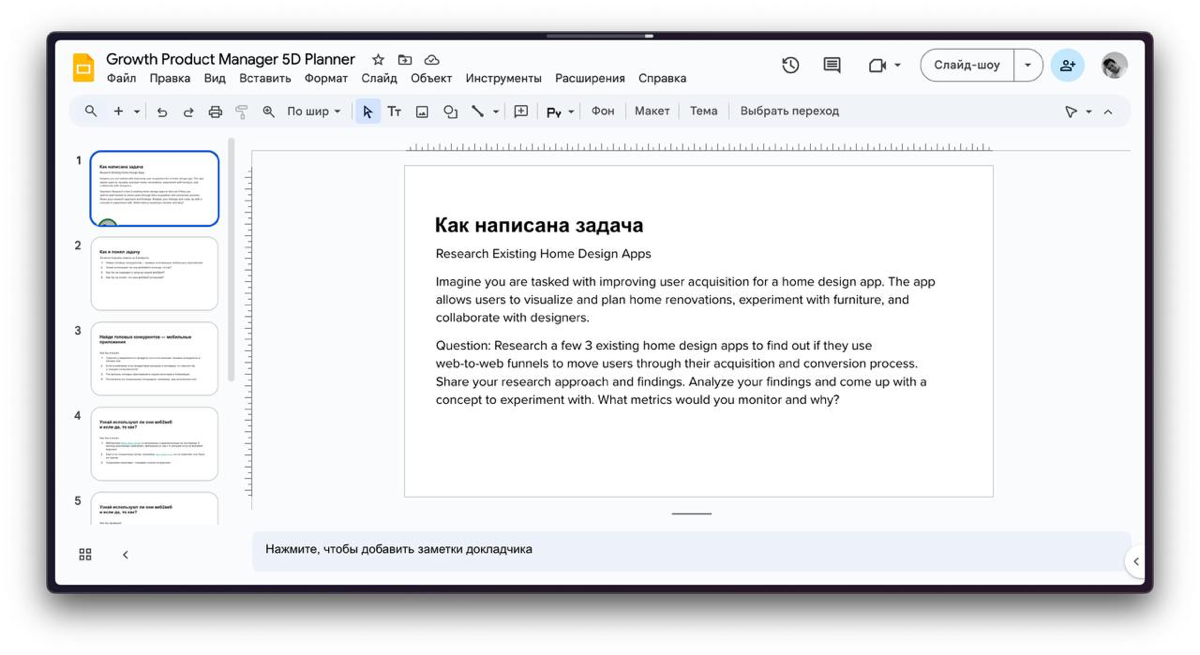This screenshot has height=655, width=1200.
Task: Open the Объект menu
Action: (x=431, y=78)
